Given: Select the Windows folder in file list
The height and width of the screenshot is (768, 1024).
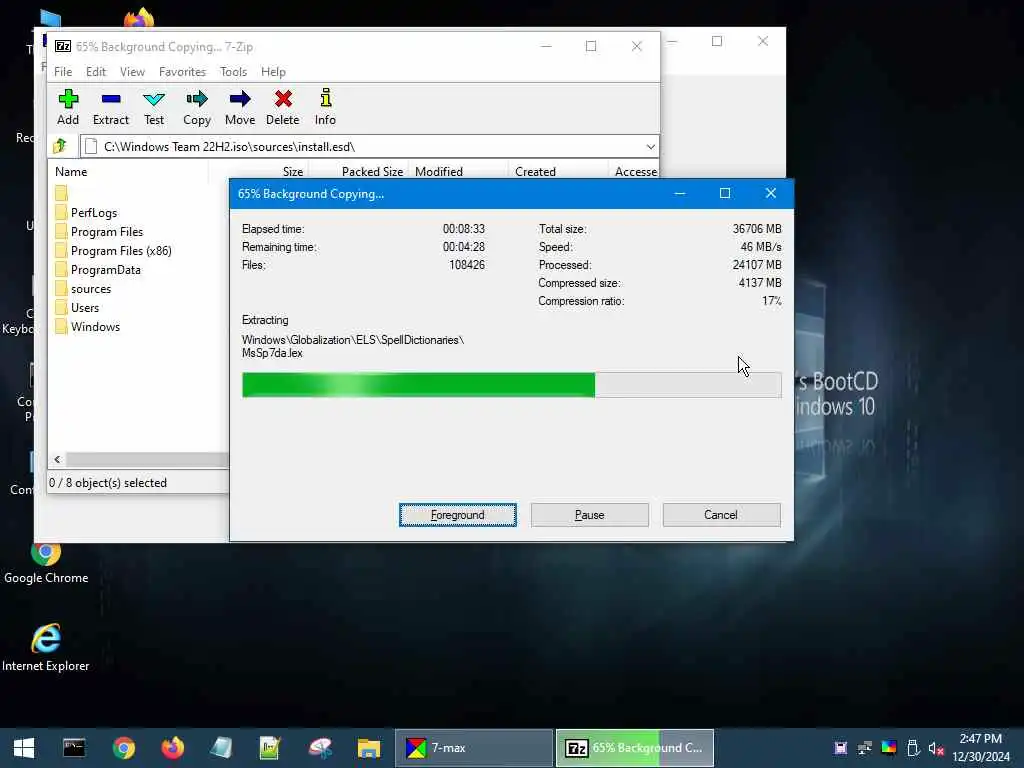Looking at the screenshot, I should pos(95,327).
